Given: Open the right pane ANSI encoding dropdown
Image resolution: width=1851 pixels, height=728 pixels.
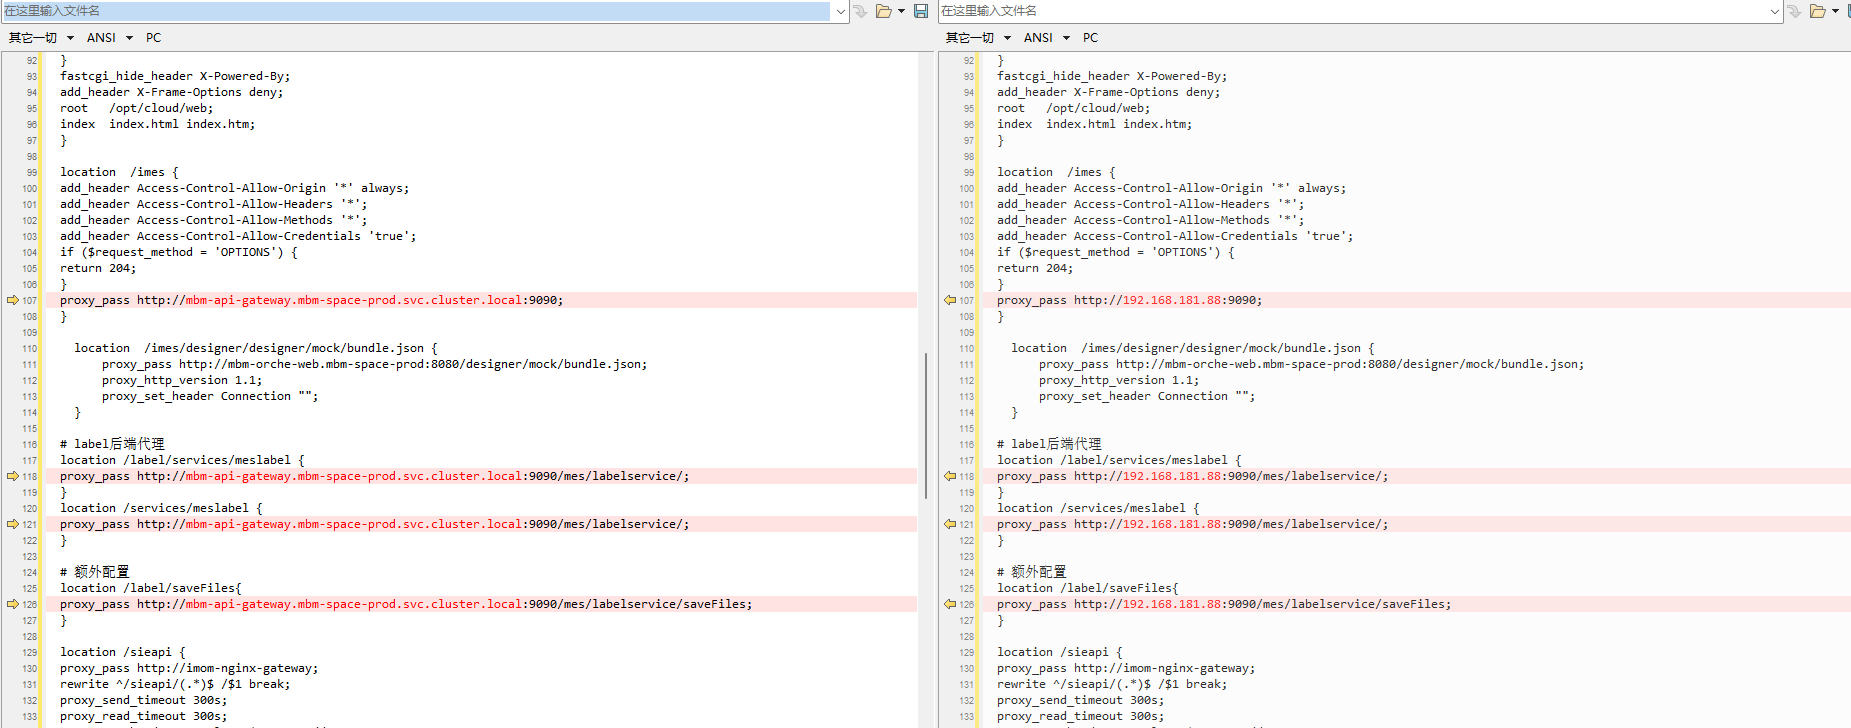Looking at the screenshot, I should point(1046,38).
